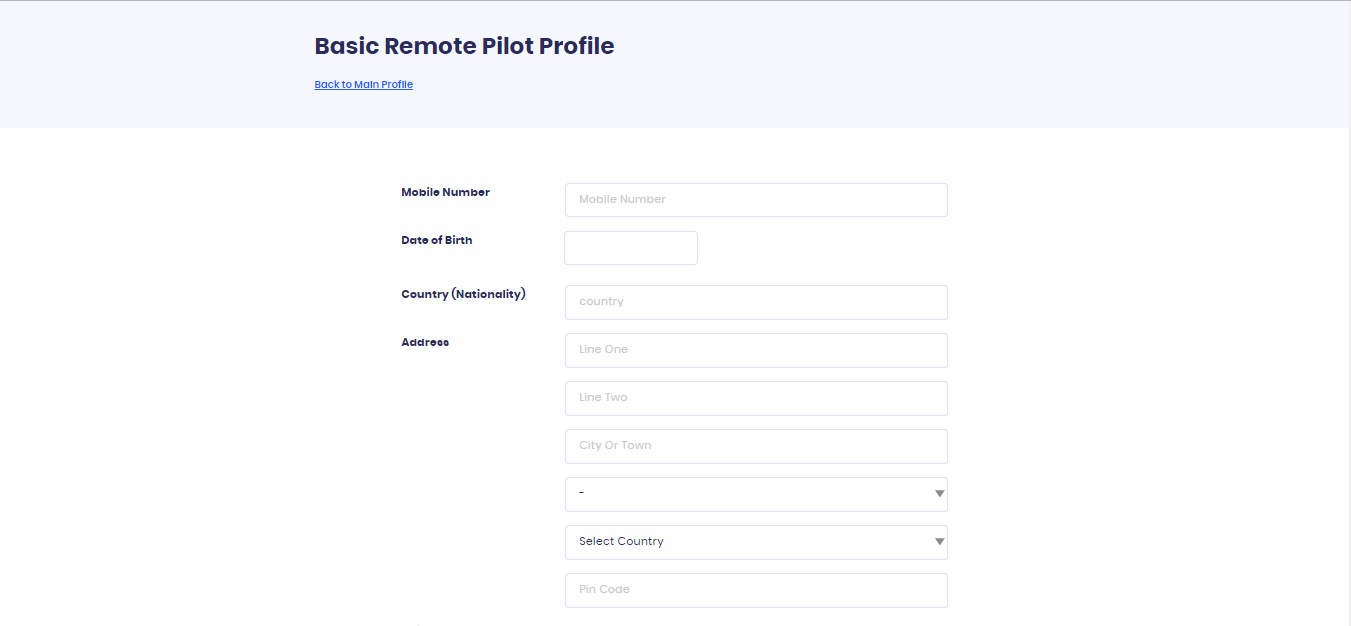Click the "Country (Nationality)" label
The image size is (1351, 626).
point(463,294)
